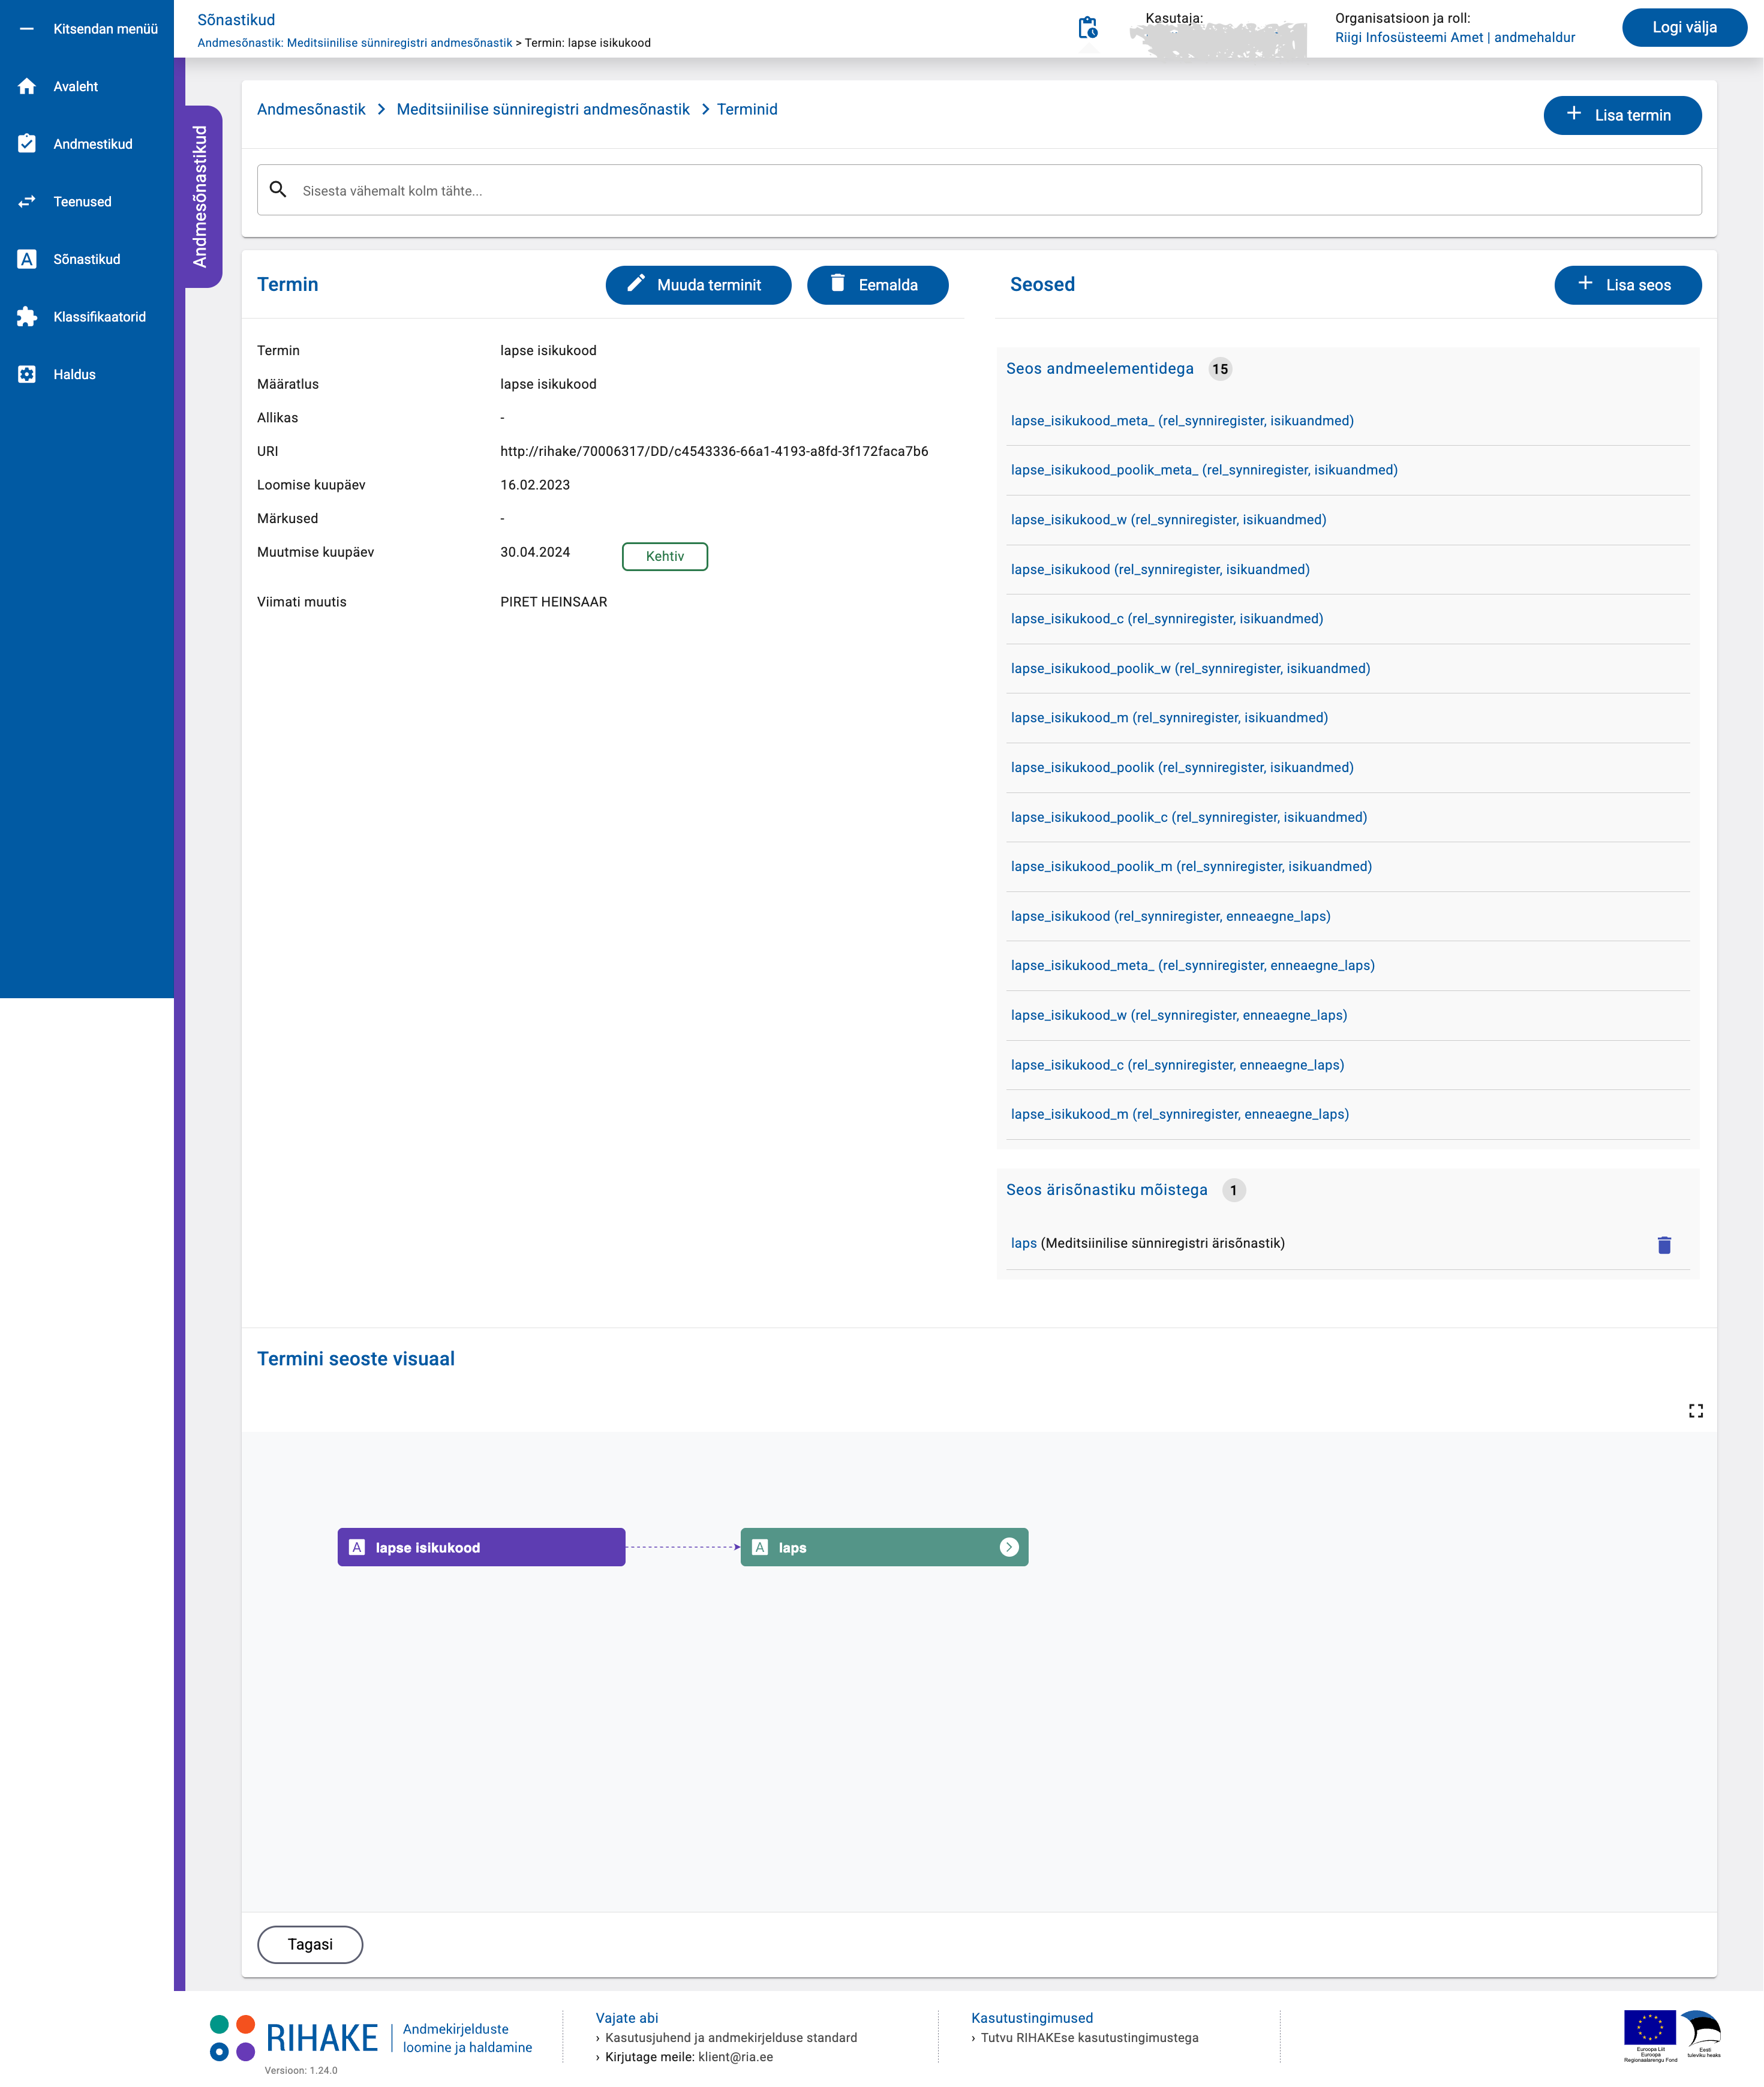This screenshot has width=1764, height=2087.
Task: Click the Andmesõnastikud vertical purple tab
Action: tap(201, 197)
